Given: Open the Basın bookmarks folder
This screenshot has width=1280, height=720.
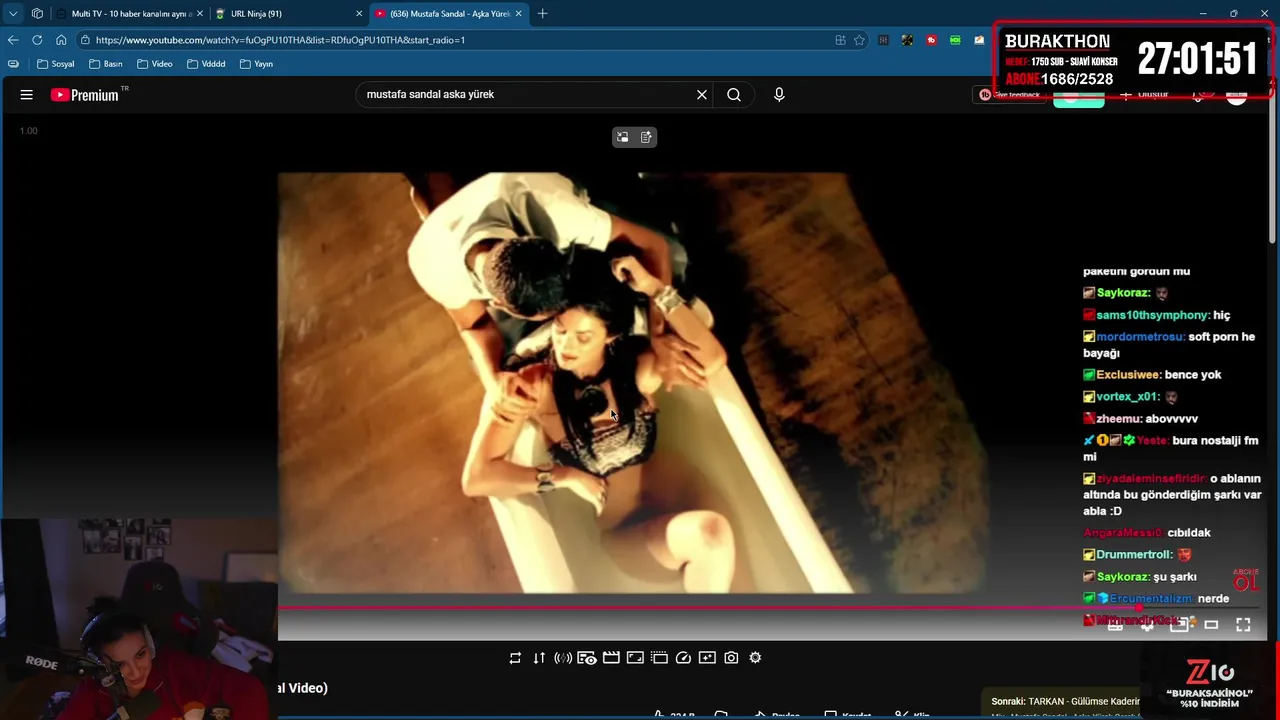Looking at the screenshot, I should [106, 64].
